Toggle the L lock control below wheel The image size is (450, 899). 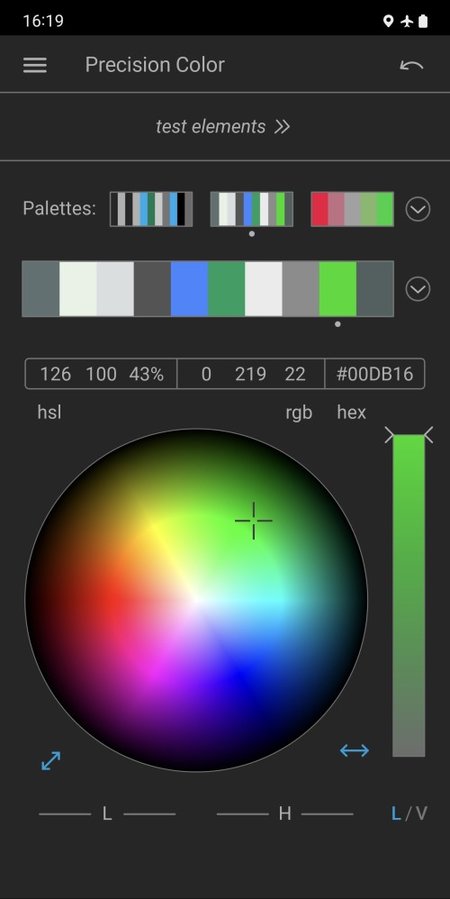[107, 814]
